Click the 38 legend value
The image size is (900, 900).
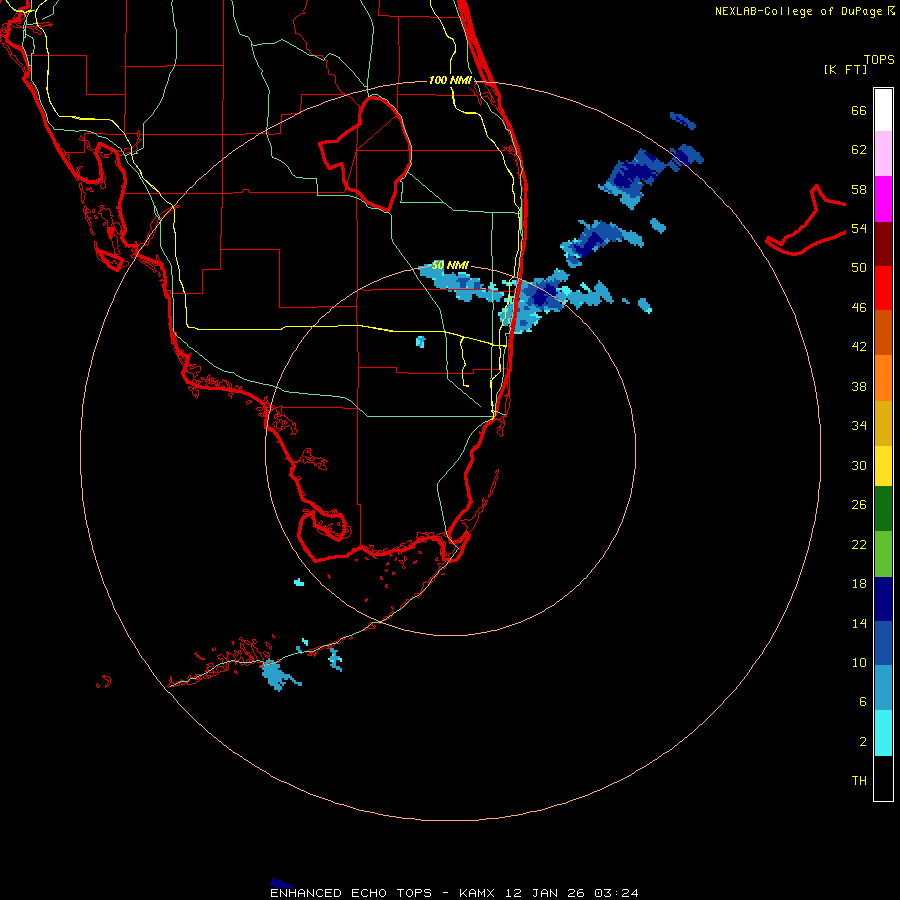(x=859, y=386)
